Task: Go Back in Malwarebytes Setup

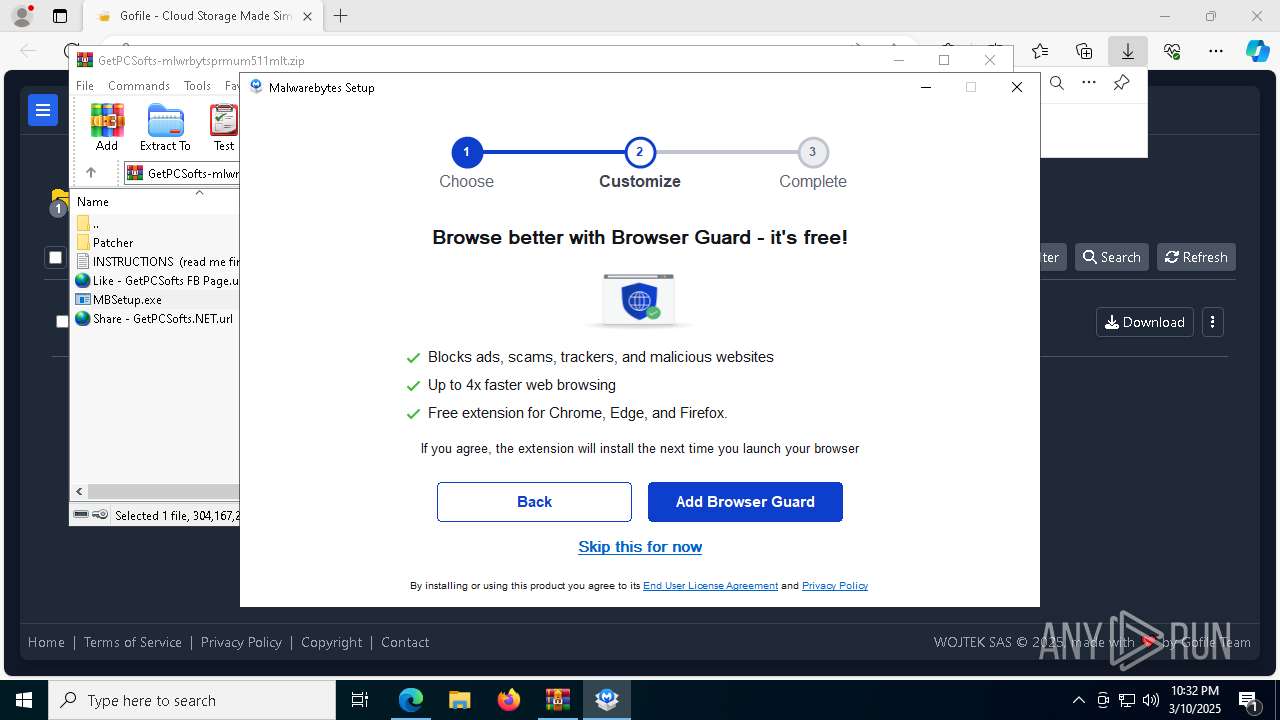Action: click(534, 502)
